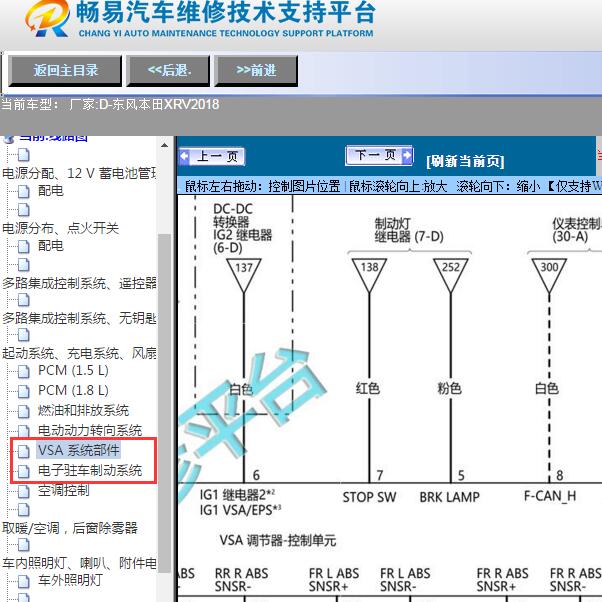Screen dimensions: 602x602
Task: Click the right arrow icon beside 下一页
Action: coord(407,155)
